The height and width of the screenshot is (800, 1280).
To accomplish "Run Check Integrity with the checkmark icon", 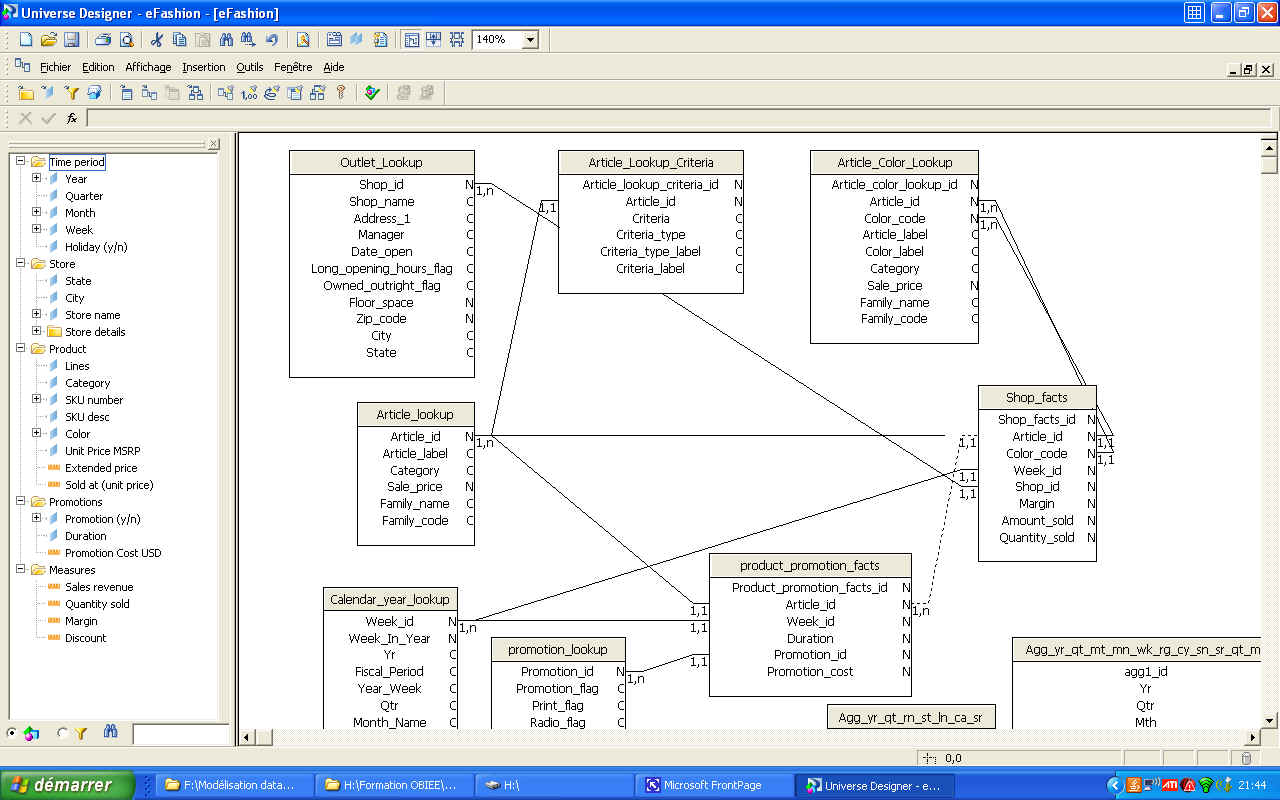I will tap(372, 93).
